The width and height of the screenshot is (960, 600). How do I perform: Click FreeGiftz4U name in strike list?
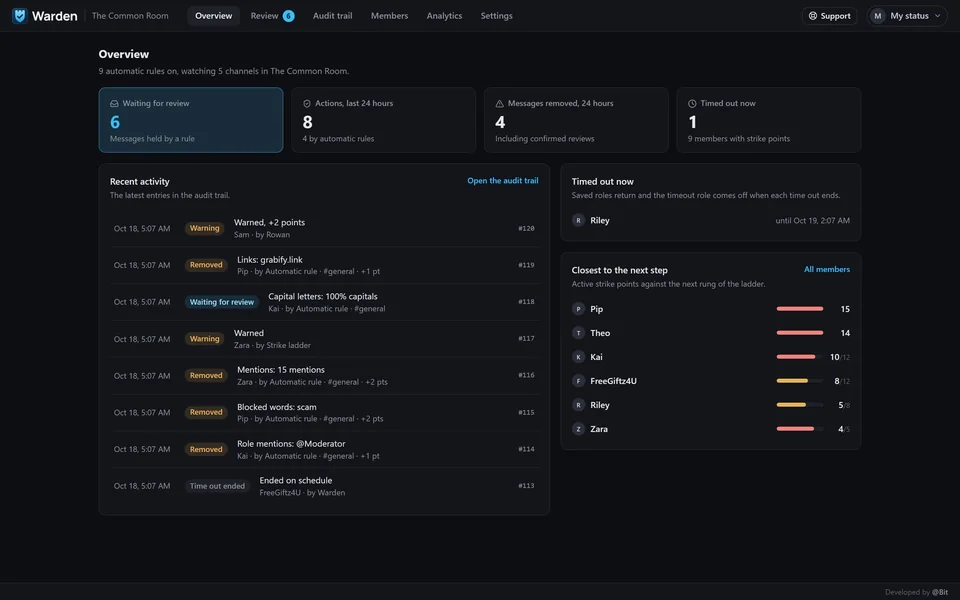click(613, 381)
